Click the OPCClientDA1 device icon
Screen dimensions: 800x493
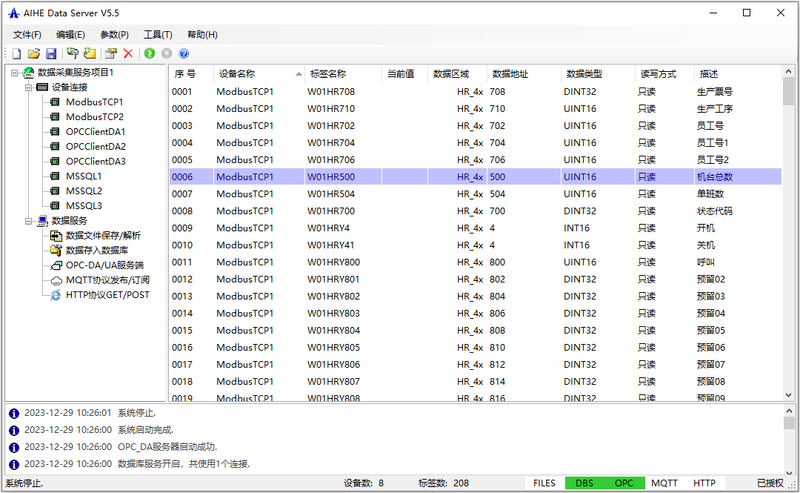click(55, 132)
